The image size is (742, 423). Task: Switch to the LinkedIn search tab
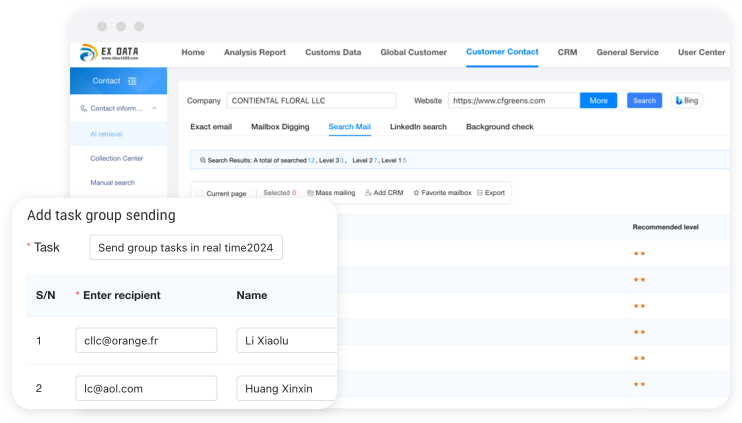point(418,127)
